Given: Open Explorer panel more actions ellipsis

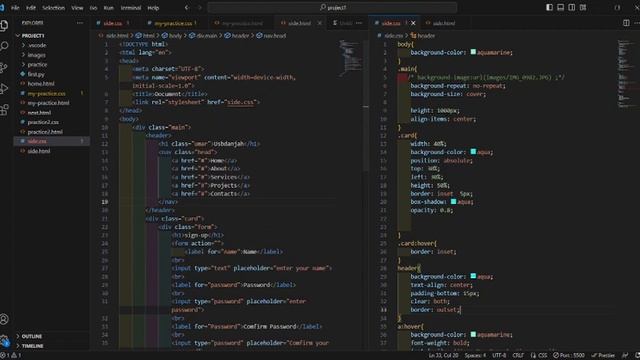Looking at the screenshot, I should (x=80, y=23).
